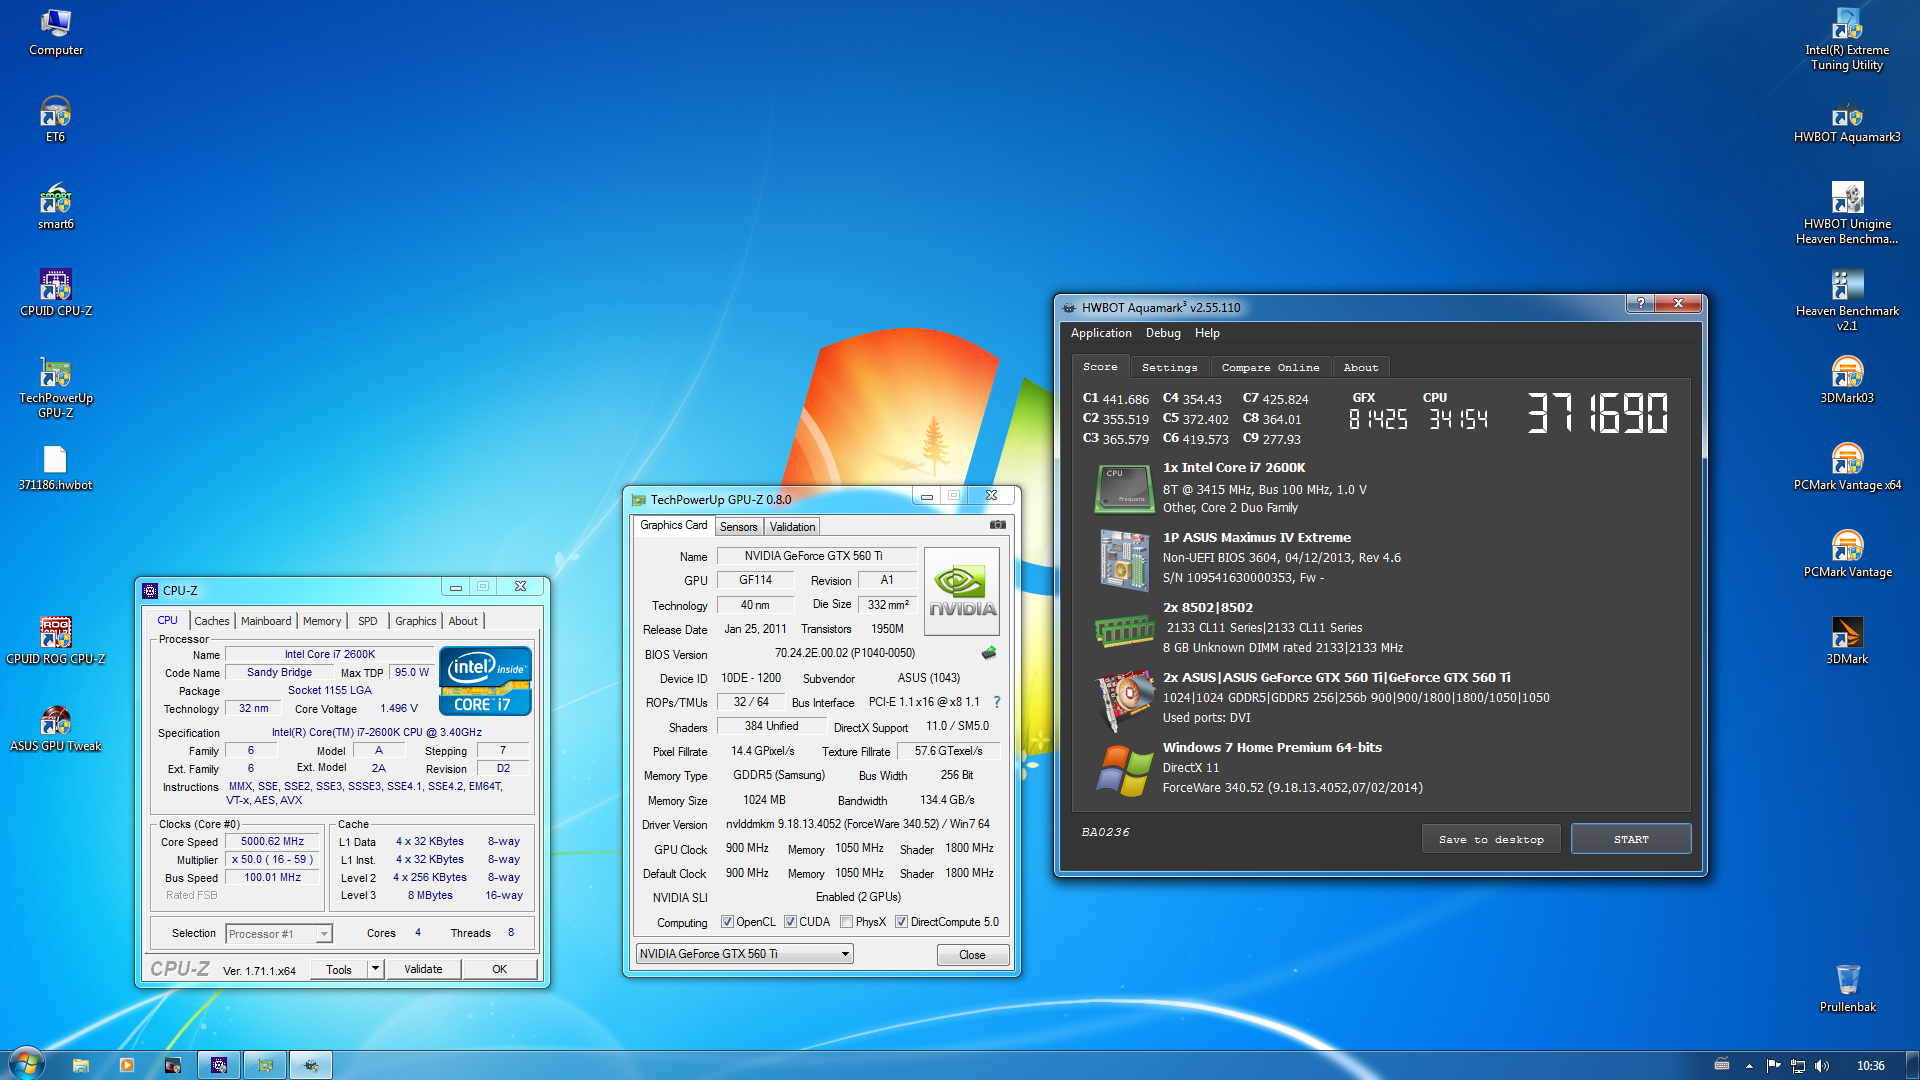Expand the CPU-Z Tools dropdown arrow
The image size is (1920, 1080).
coord(375,968)
